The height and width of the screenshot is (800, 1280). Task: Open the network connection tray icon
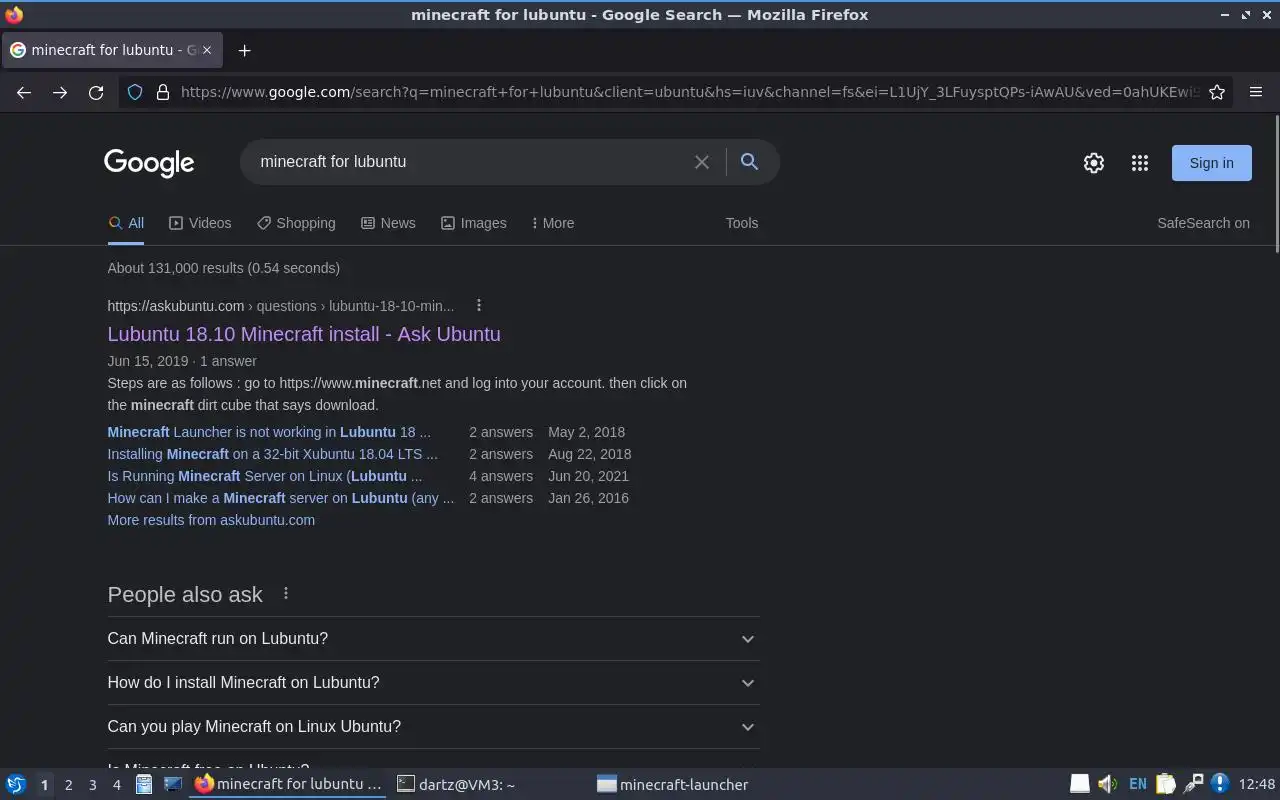coord(1193,784)
